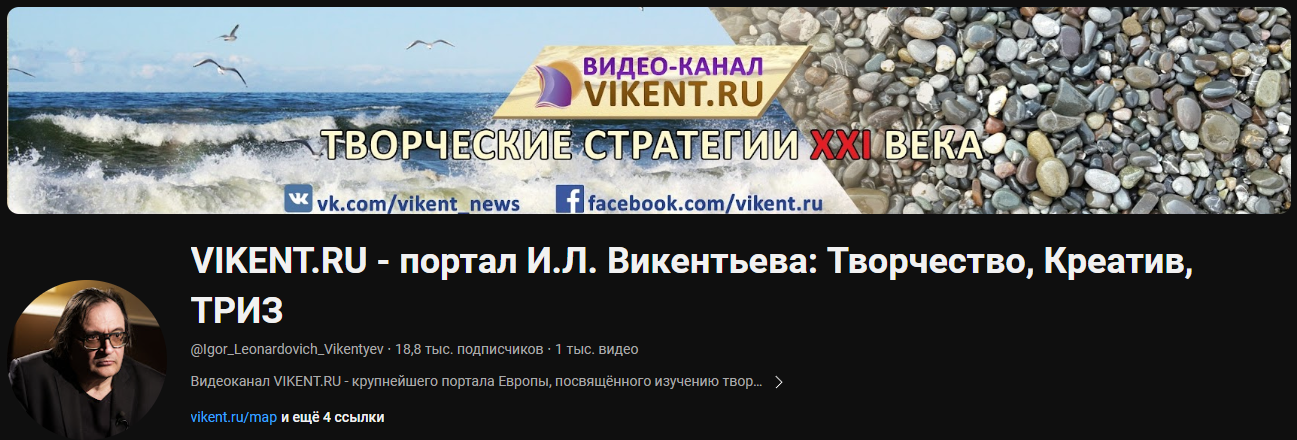Image resolution: width=1297 pixels, height=440 pixels.
Task: Click the VK logo icon in banner
Action: coord(298,198)
